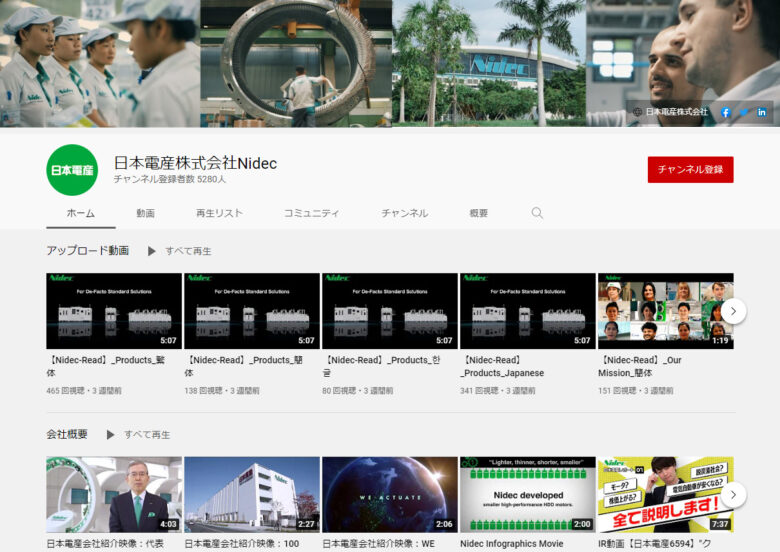Subscribe with the チャンネル登録 button
The width and height of the screenshot is (780, 552).
point(690,170)
